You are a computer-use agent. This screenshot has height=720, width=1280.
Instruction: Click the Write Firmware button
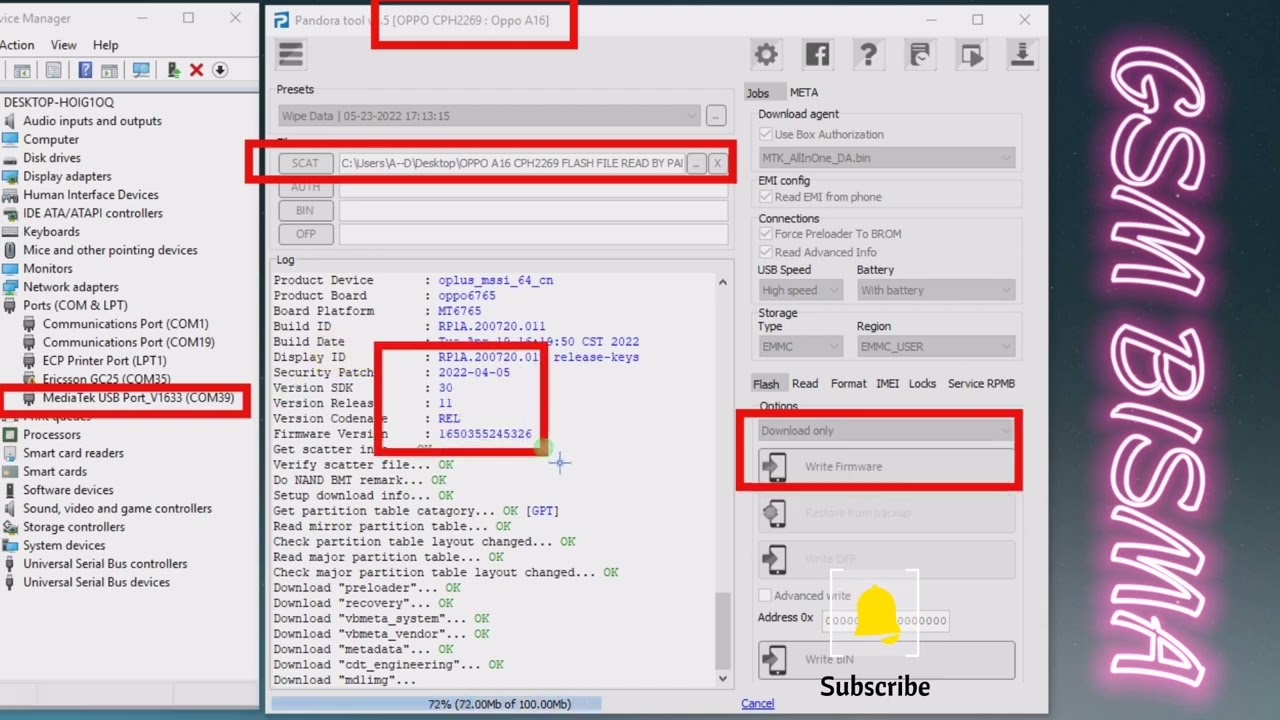tap(886, 467)
